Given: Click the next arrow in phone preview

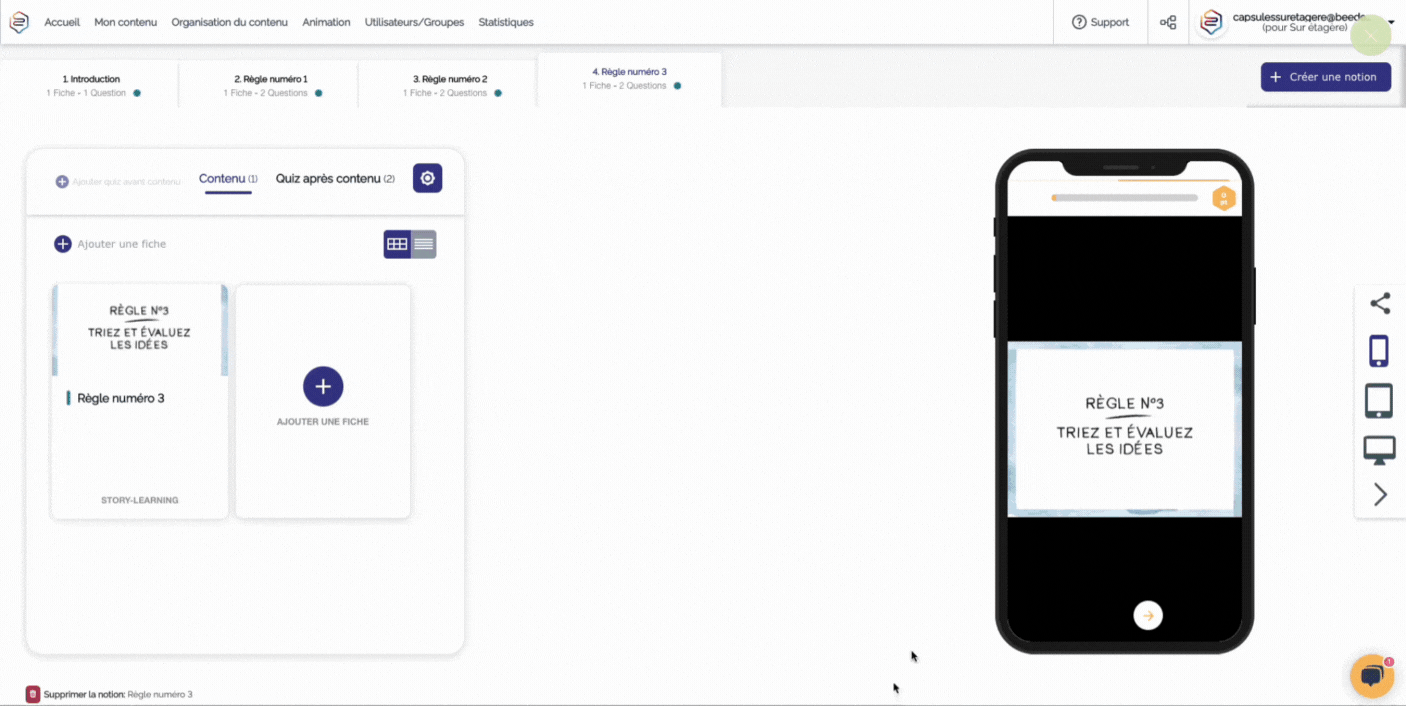Looking at the screenshot, I should [x=1147, y=615].
